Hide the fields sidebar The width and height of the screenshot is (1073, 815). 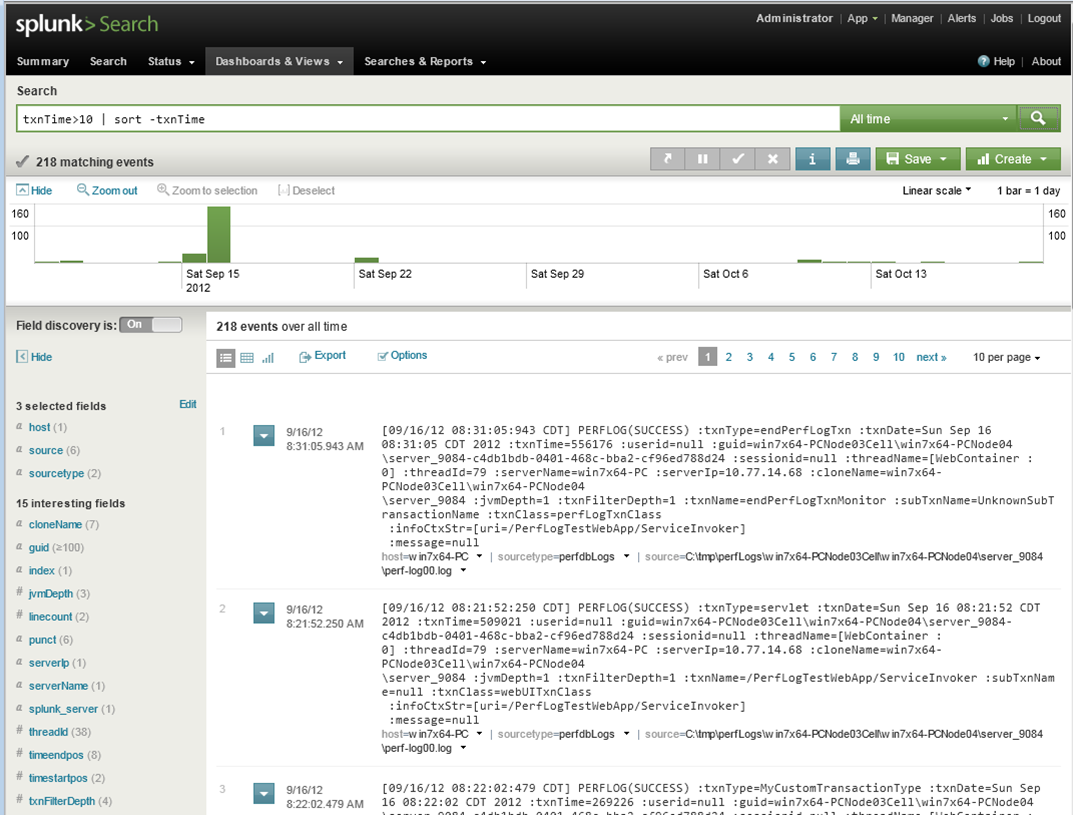click(34, 357)
